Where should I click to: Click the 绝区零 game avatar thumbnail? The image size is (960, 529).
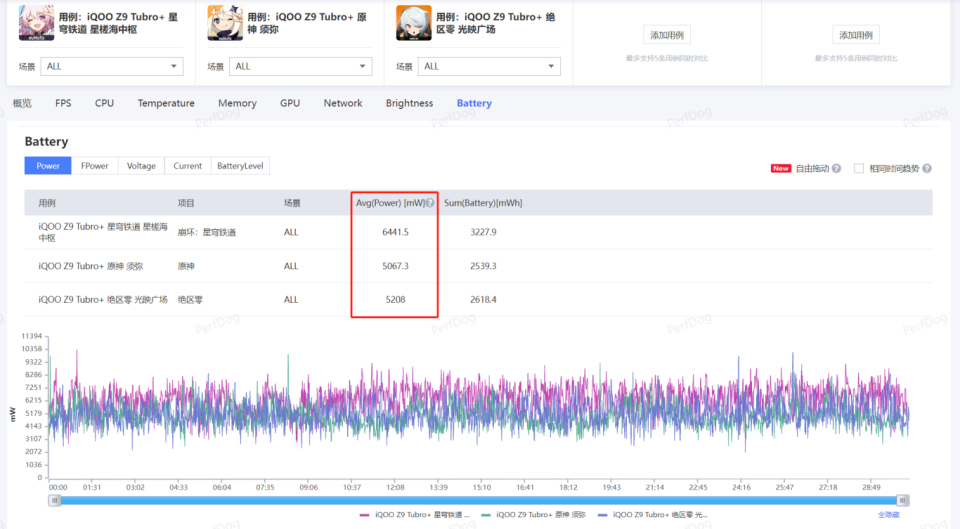click(414, 23)
